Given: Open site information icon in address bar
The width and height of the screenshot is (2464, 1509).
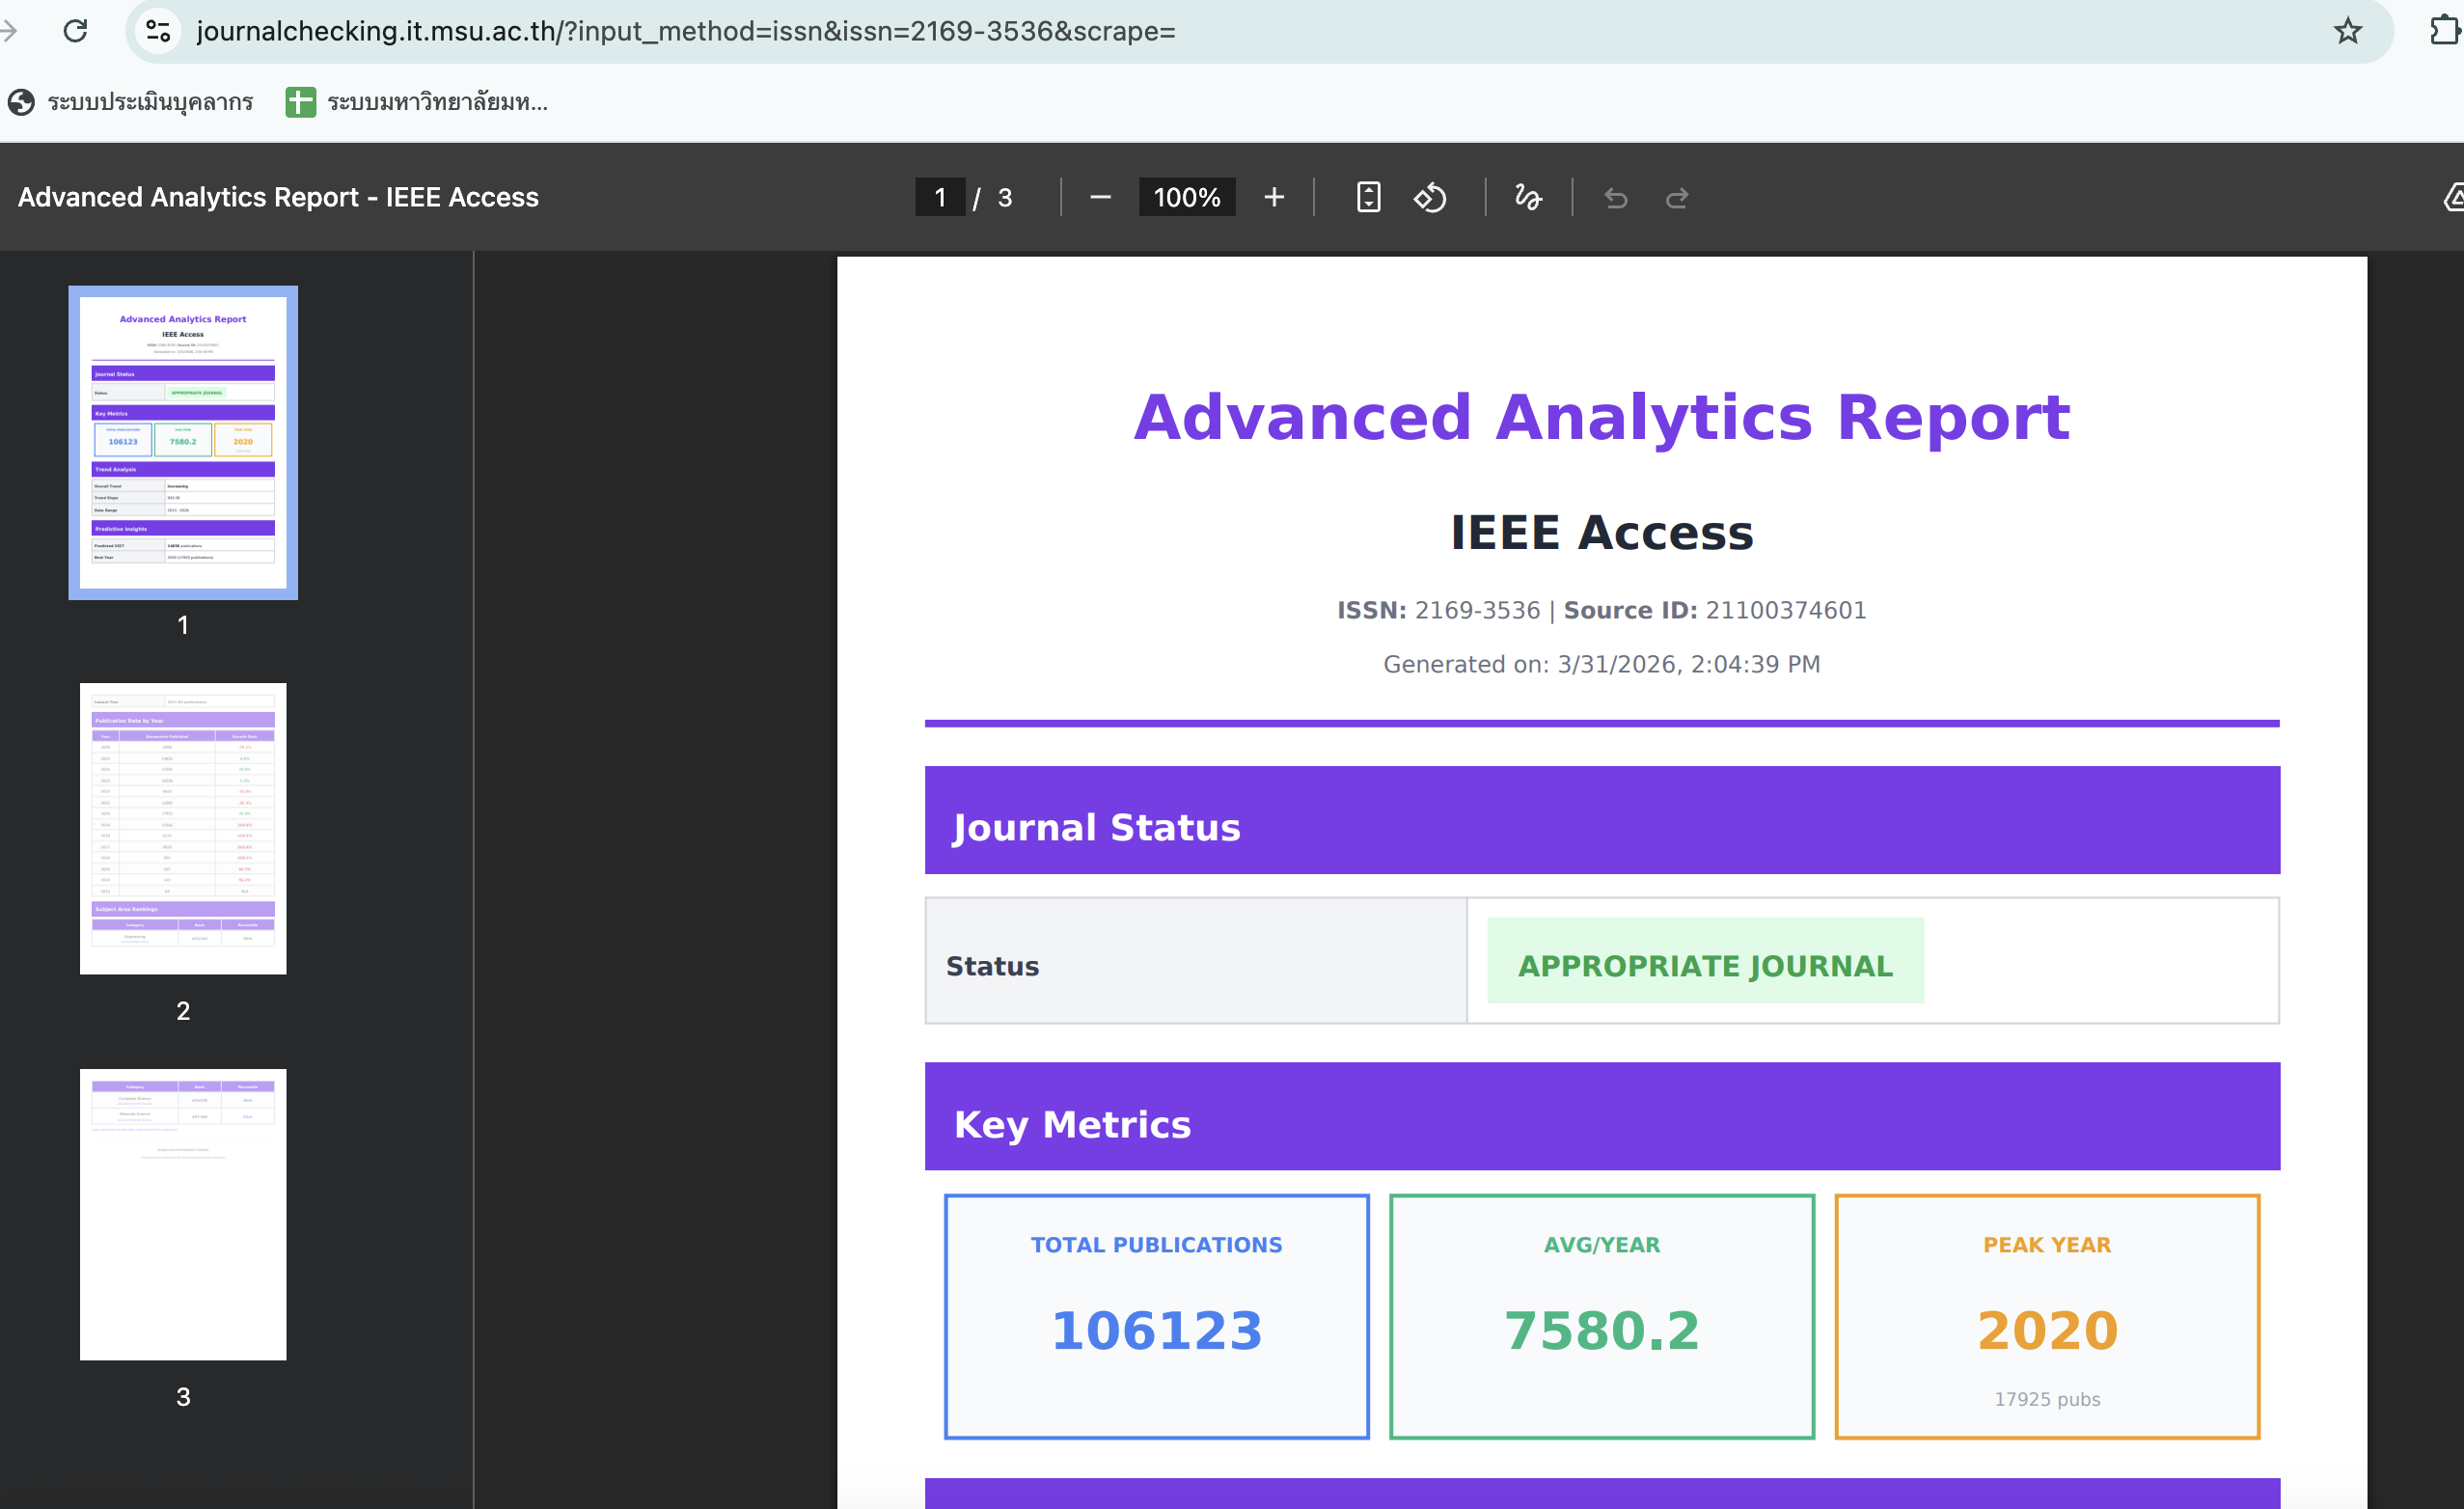Looking at the screenshot, I should click(x=158, y=31).
